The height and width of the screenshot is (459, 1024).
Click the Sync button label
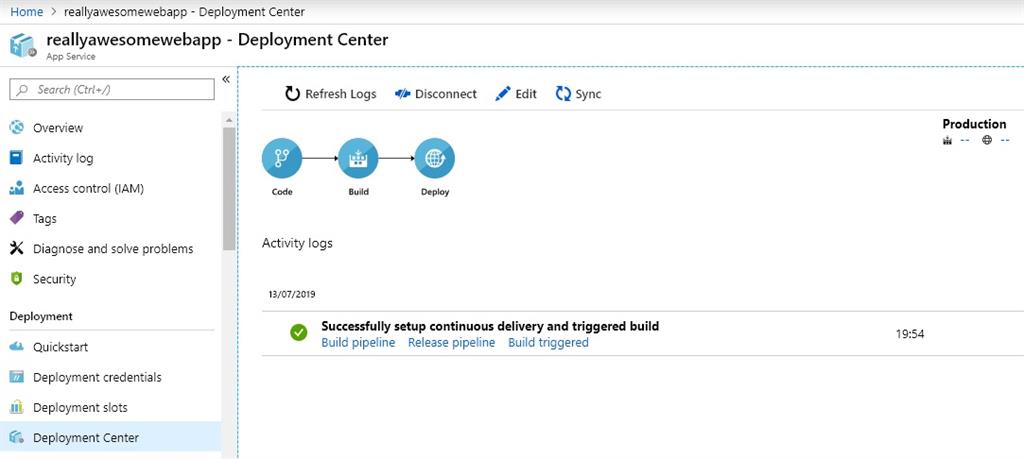tap(588, 94)
